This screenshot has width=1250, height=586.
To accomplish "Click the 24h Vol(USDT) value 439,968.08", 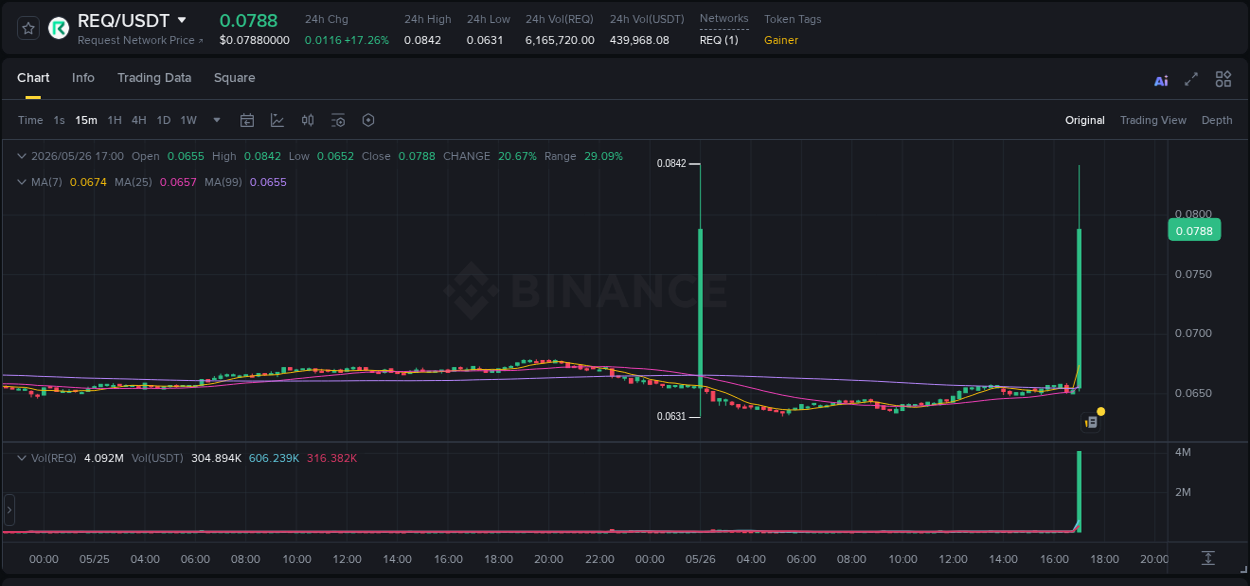I will [x=639, y=40].
